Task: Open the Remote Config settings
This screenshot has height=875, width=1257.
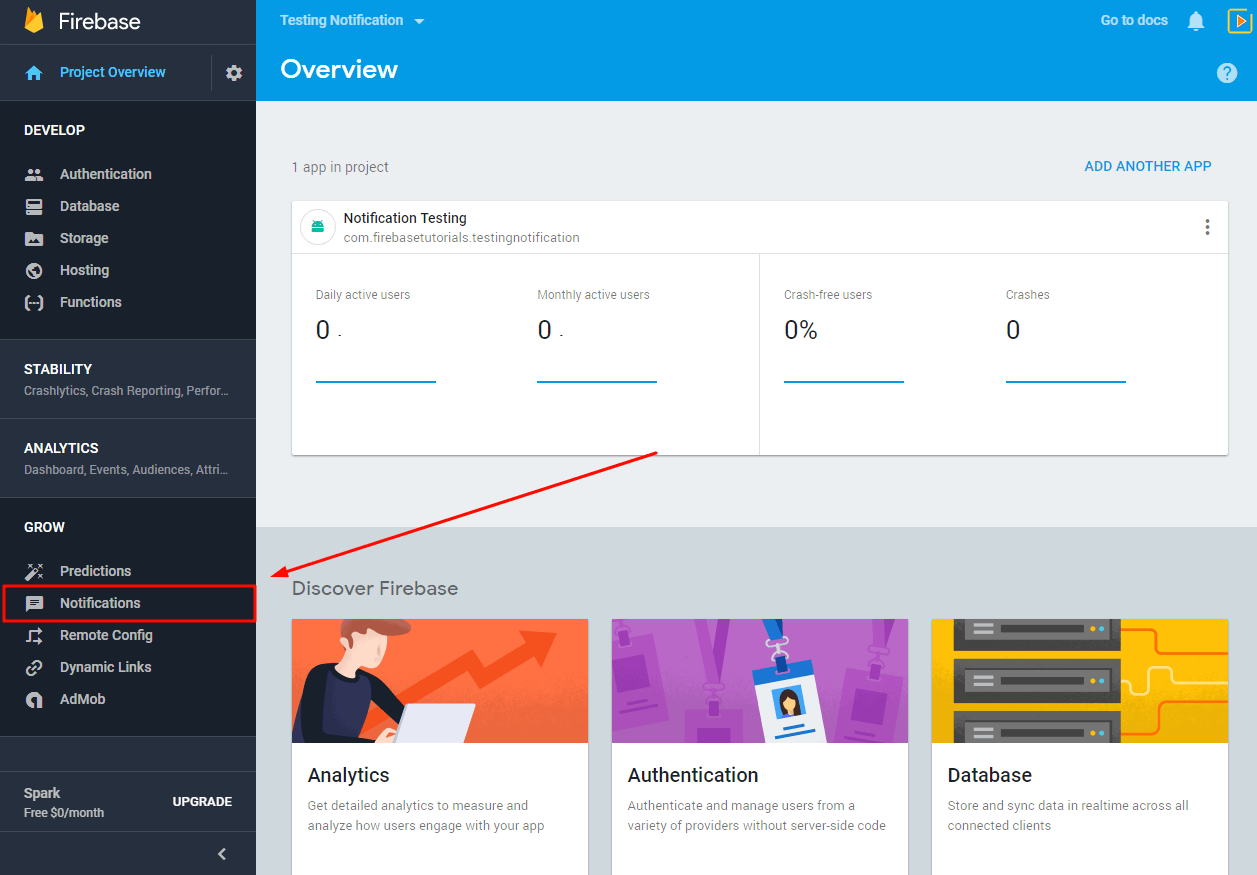Action: (33, 634)
